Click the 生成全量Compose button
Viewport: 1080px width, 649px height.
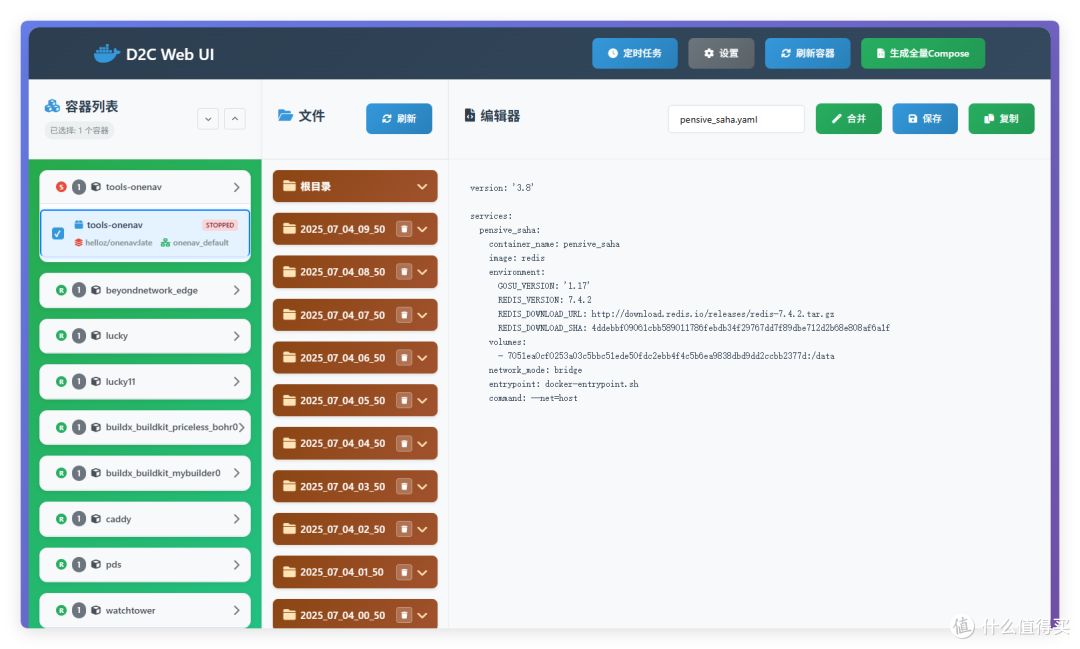922,53
